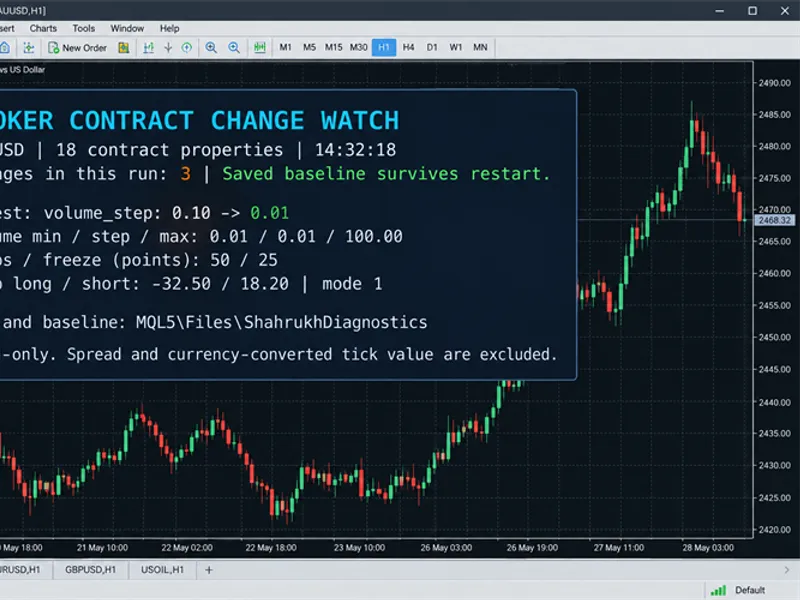Switch timeframe to M30
The image size is (800, 600).
[x=358, y=47]
